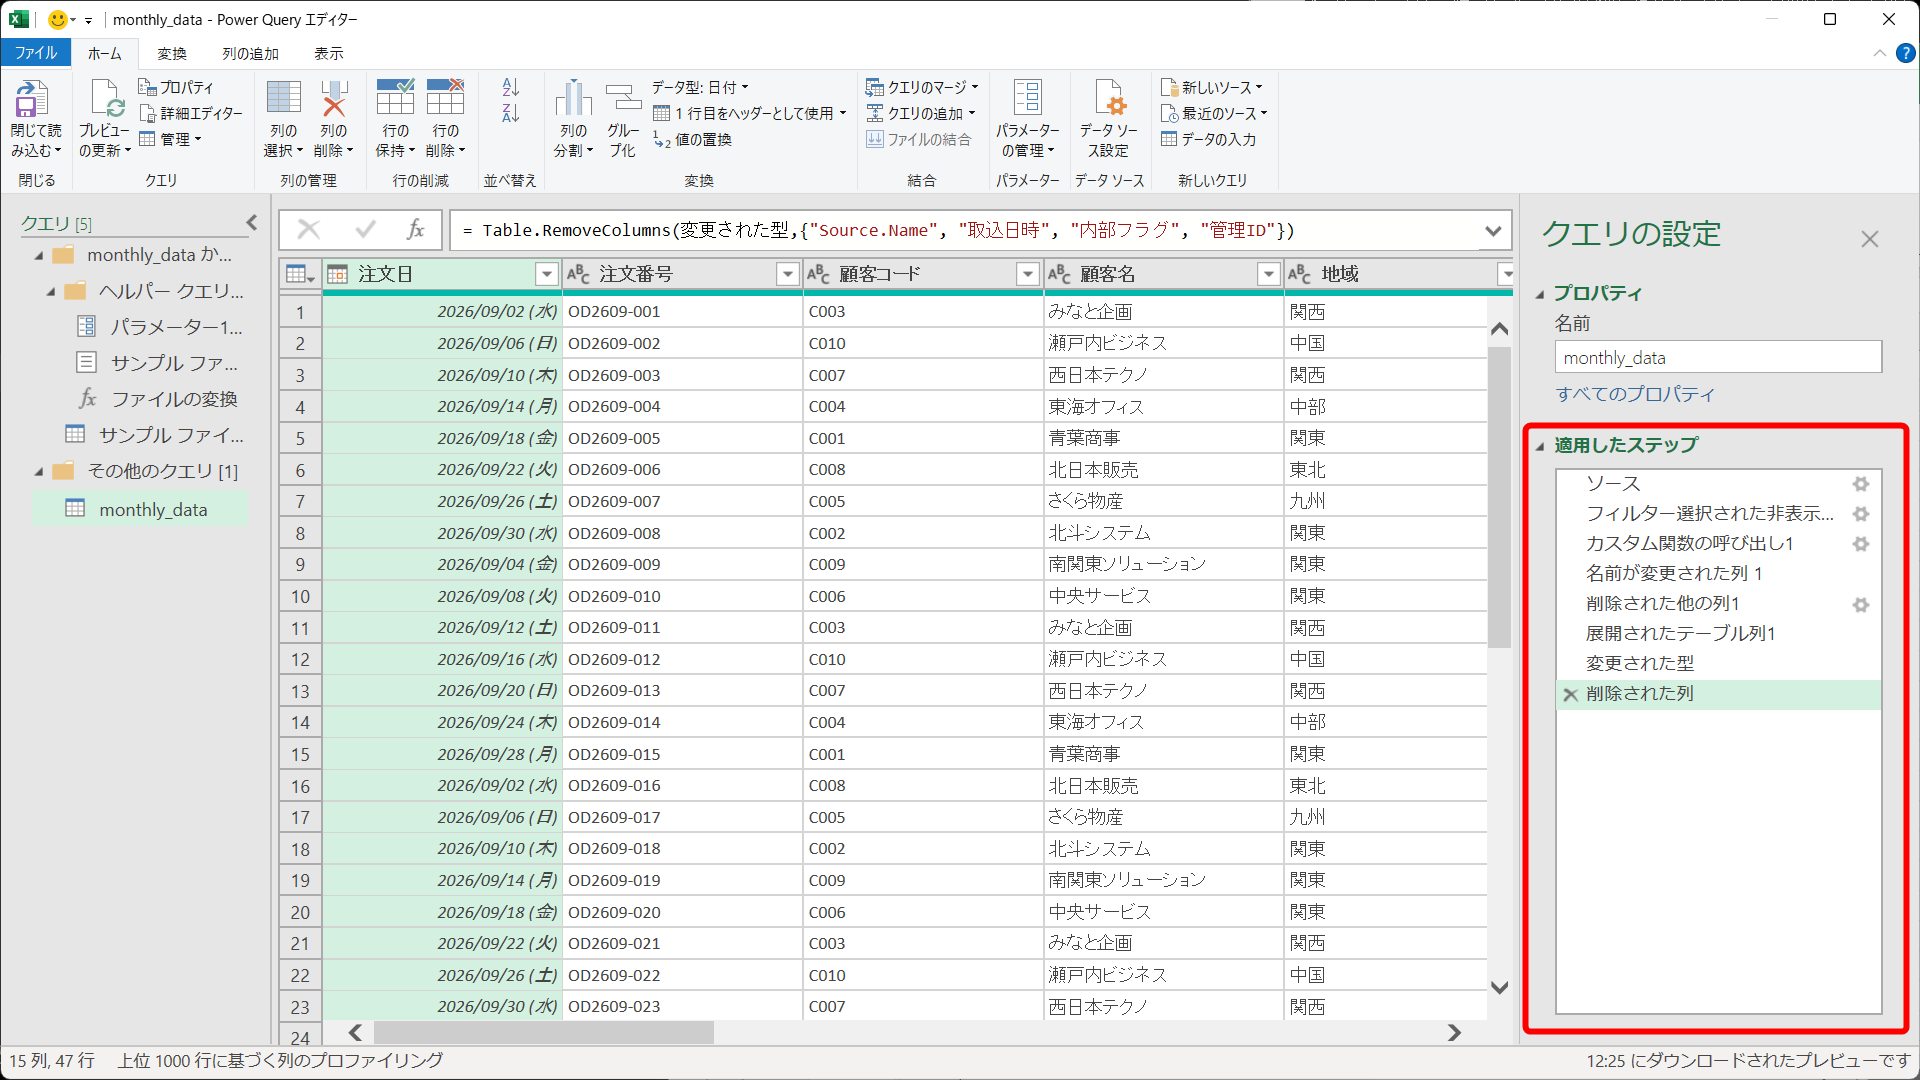Switch to 表示 tab

click(x=329, y=53)
